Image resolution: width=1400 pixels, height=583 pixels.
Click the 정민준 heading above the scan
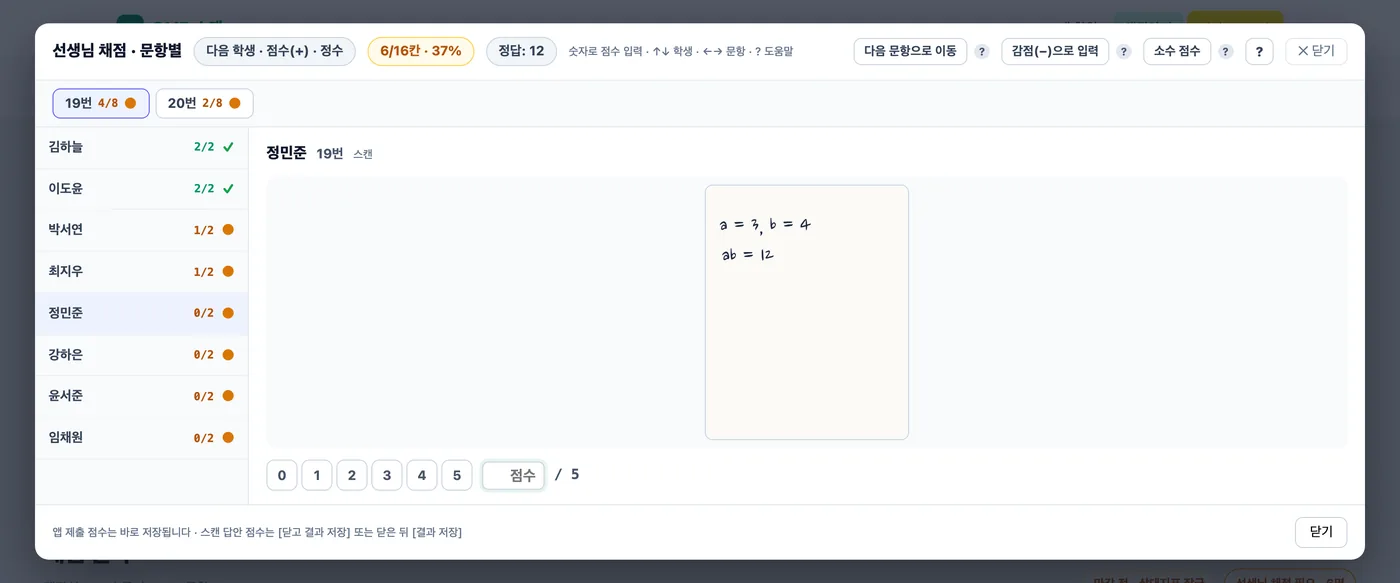286,153
